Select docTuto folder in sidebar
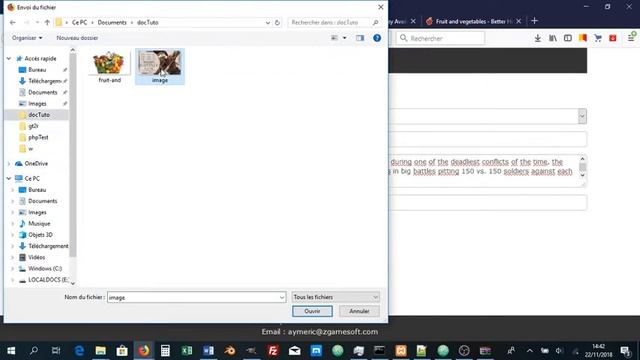640x360 pixels. click(x=39, y=115)
